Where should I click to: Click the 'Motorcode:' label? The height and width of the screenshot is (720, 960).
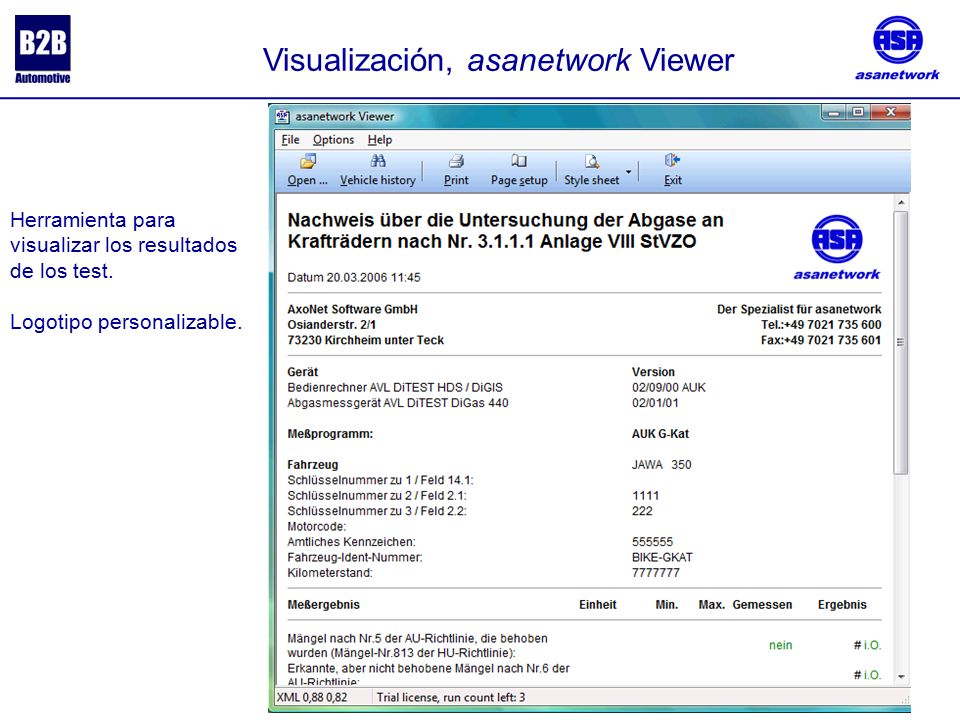[317, 527]
